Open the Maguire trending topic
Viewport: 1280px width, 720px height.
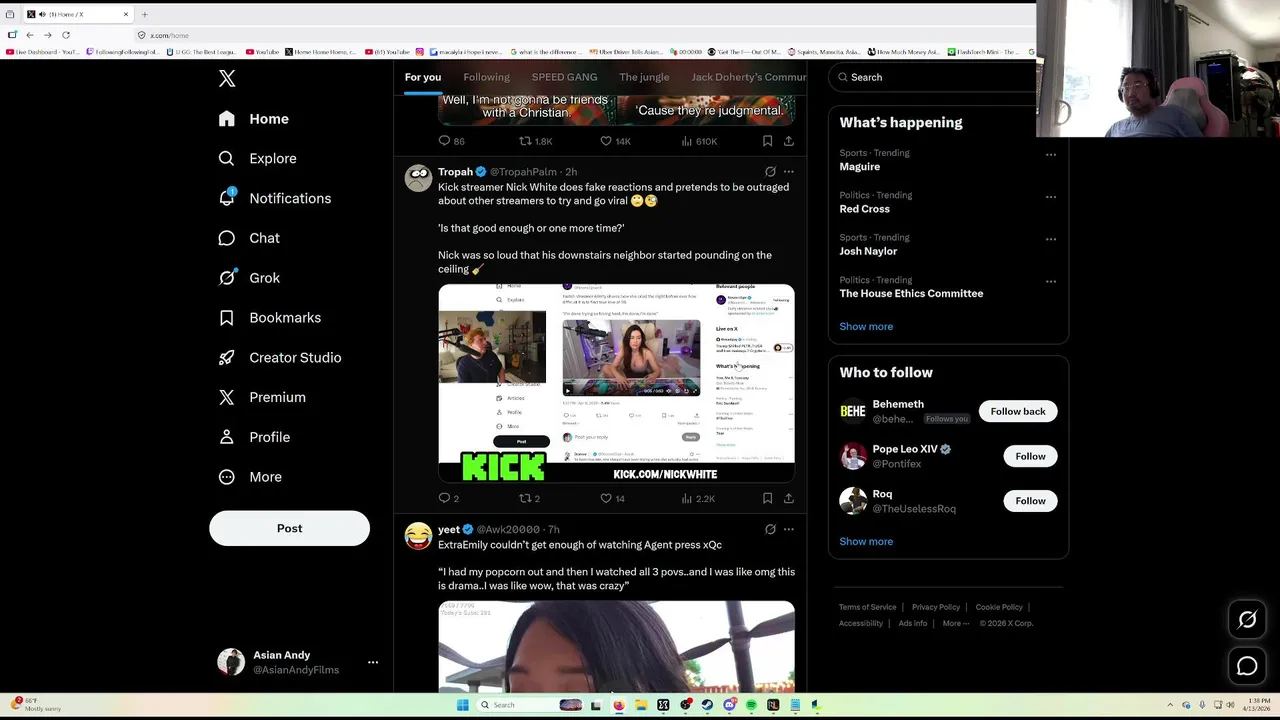pos(859,167)
